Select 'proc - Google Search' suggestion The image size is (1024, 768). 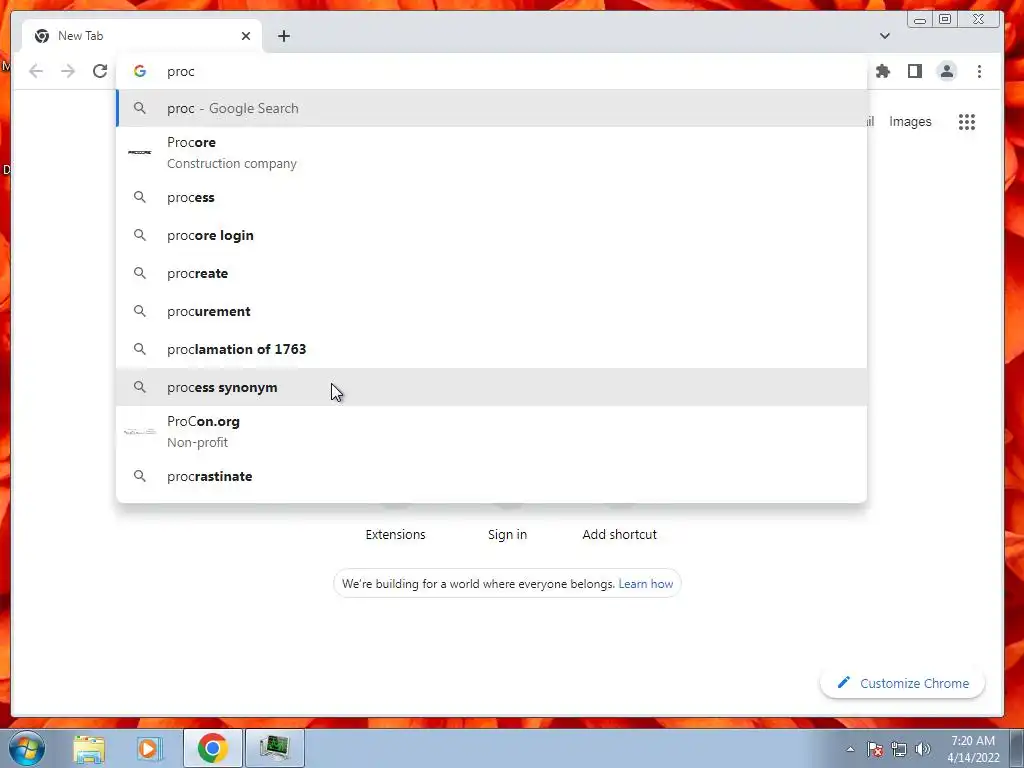coord(492,108)
